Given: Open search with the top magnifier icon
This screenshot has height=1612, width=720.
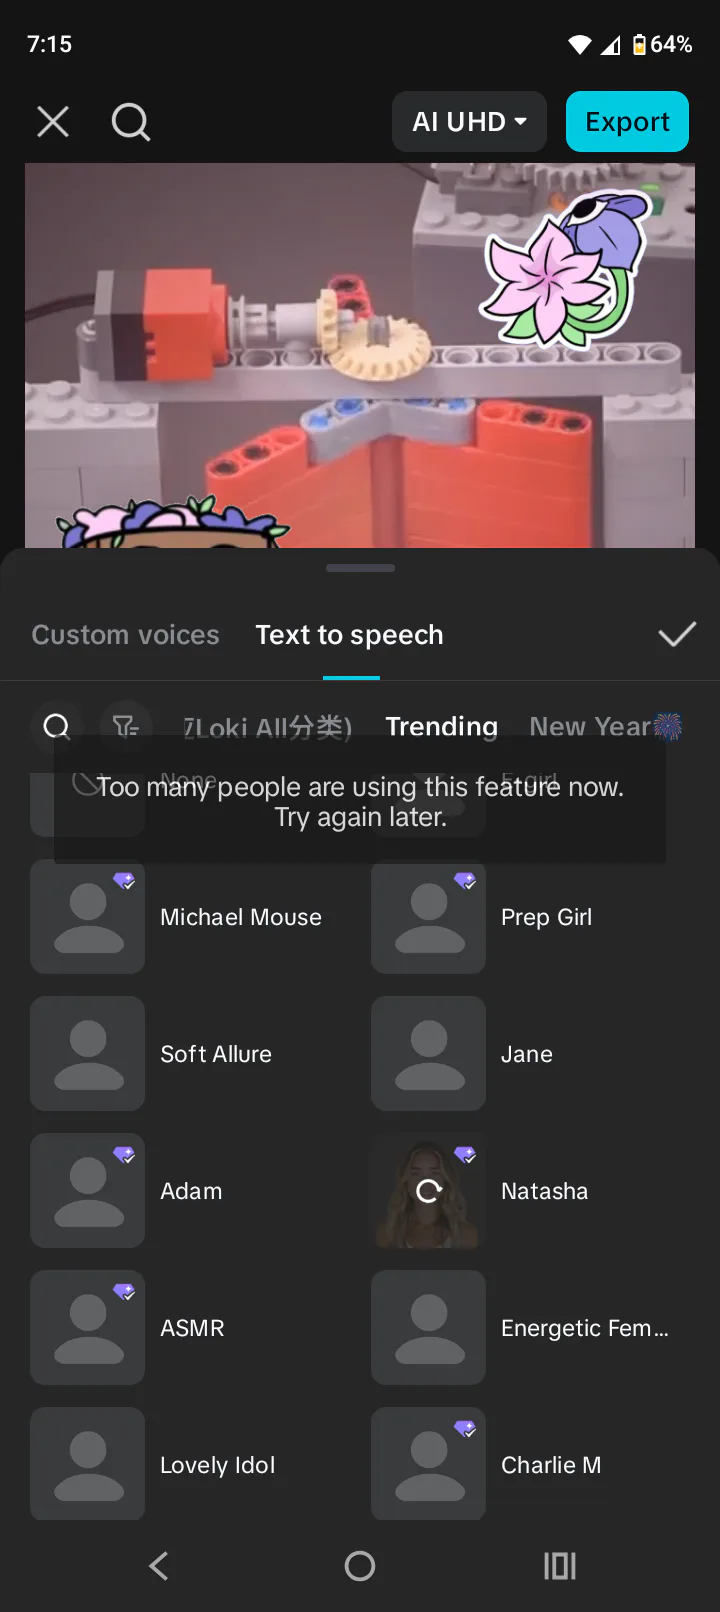Looking at the screenshot, I should tap(131, 122).
